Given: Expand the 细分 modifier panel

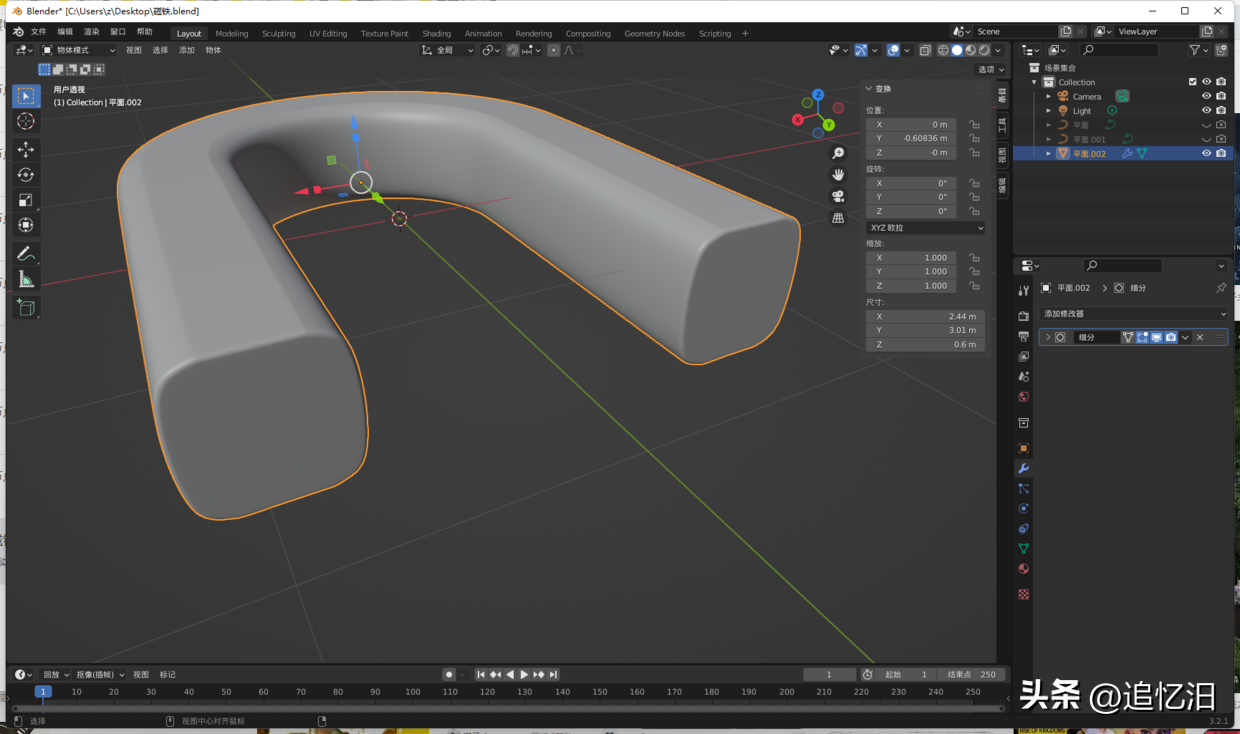Looking at the screenshot, I should tap(1048, 337).
